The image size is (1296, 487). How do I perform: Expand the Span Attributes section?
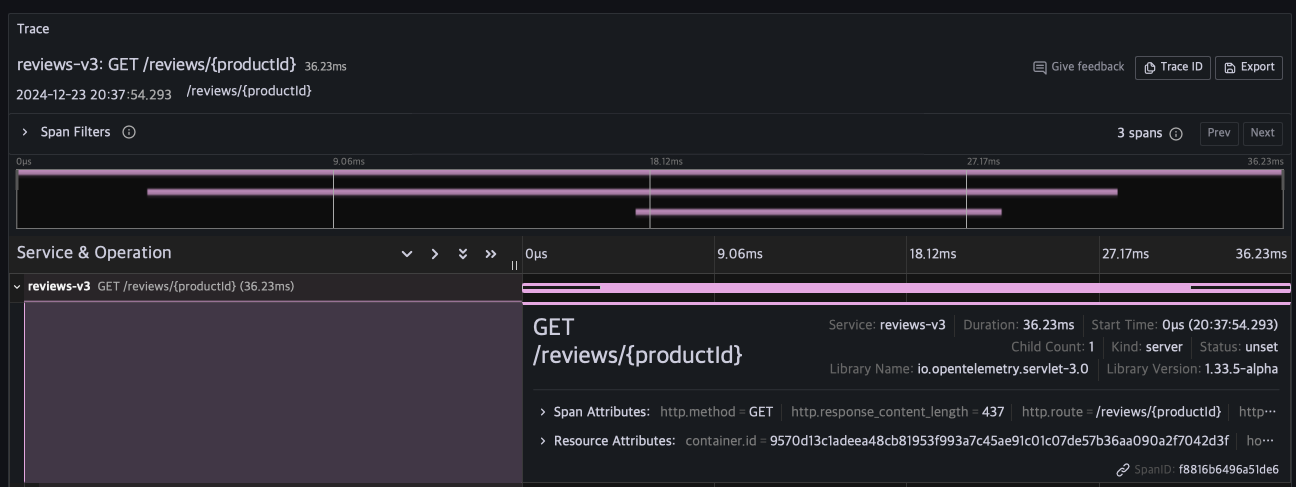tap(543, 412)
